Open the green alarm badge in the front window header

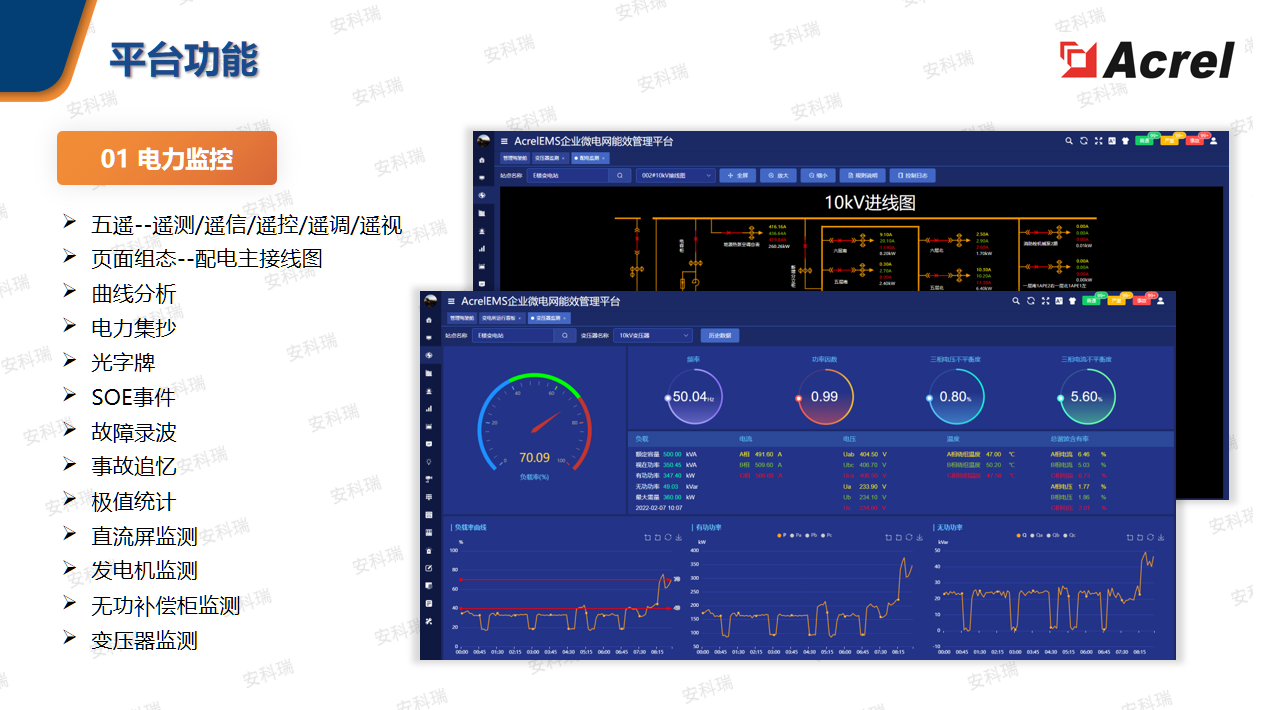(1091, 301)
